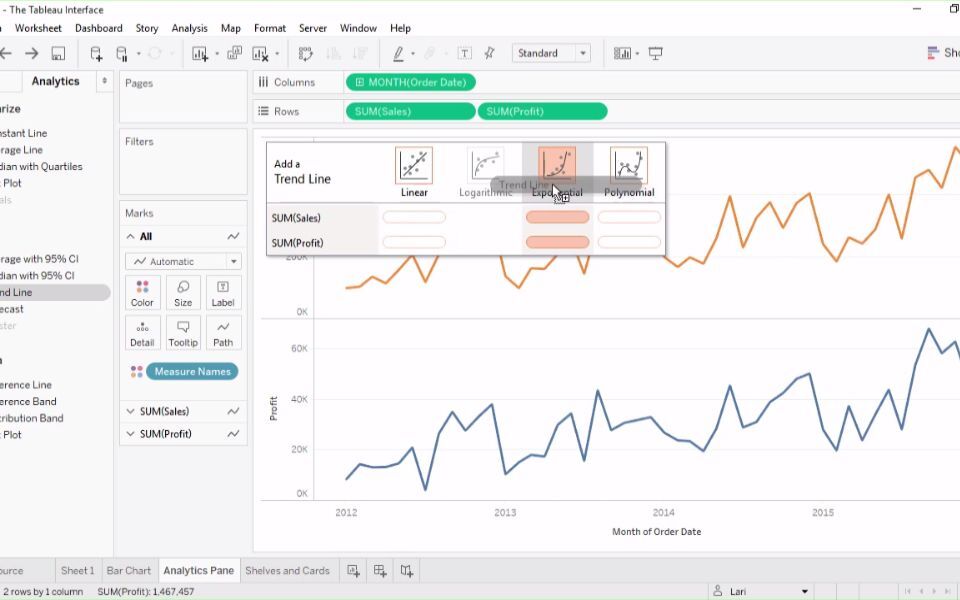
Task: Click the New Worksheet toolbar icon
Action: pos(200,54)
